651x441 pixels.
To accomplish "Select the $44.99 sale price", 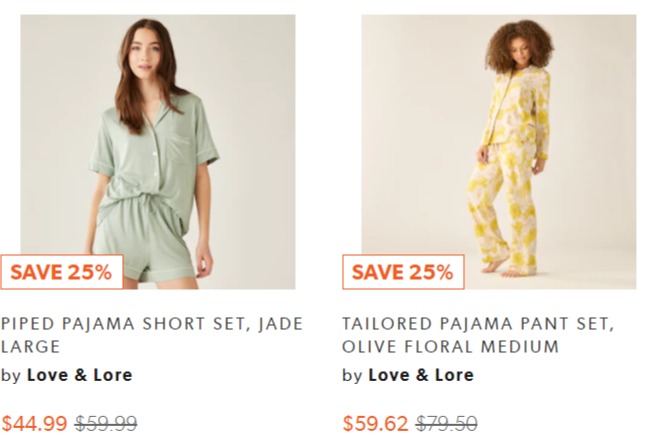I will point(34,424).
